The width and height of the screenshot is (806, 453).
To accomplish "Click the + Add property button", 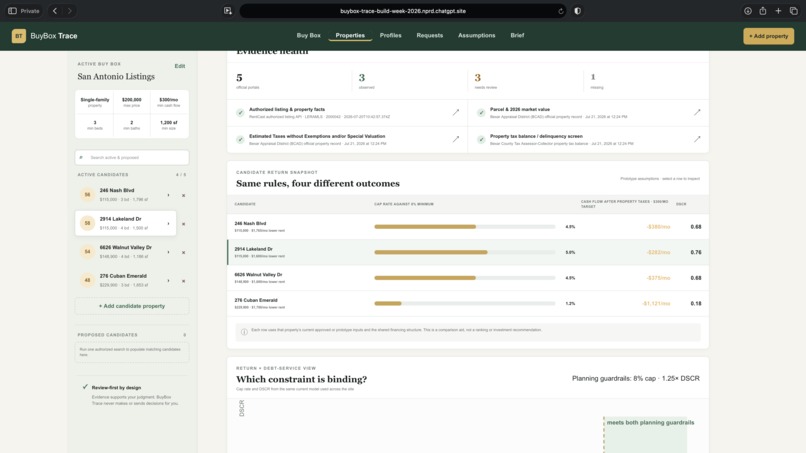I will [x=768, y=36].
